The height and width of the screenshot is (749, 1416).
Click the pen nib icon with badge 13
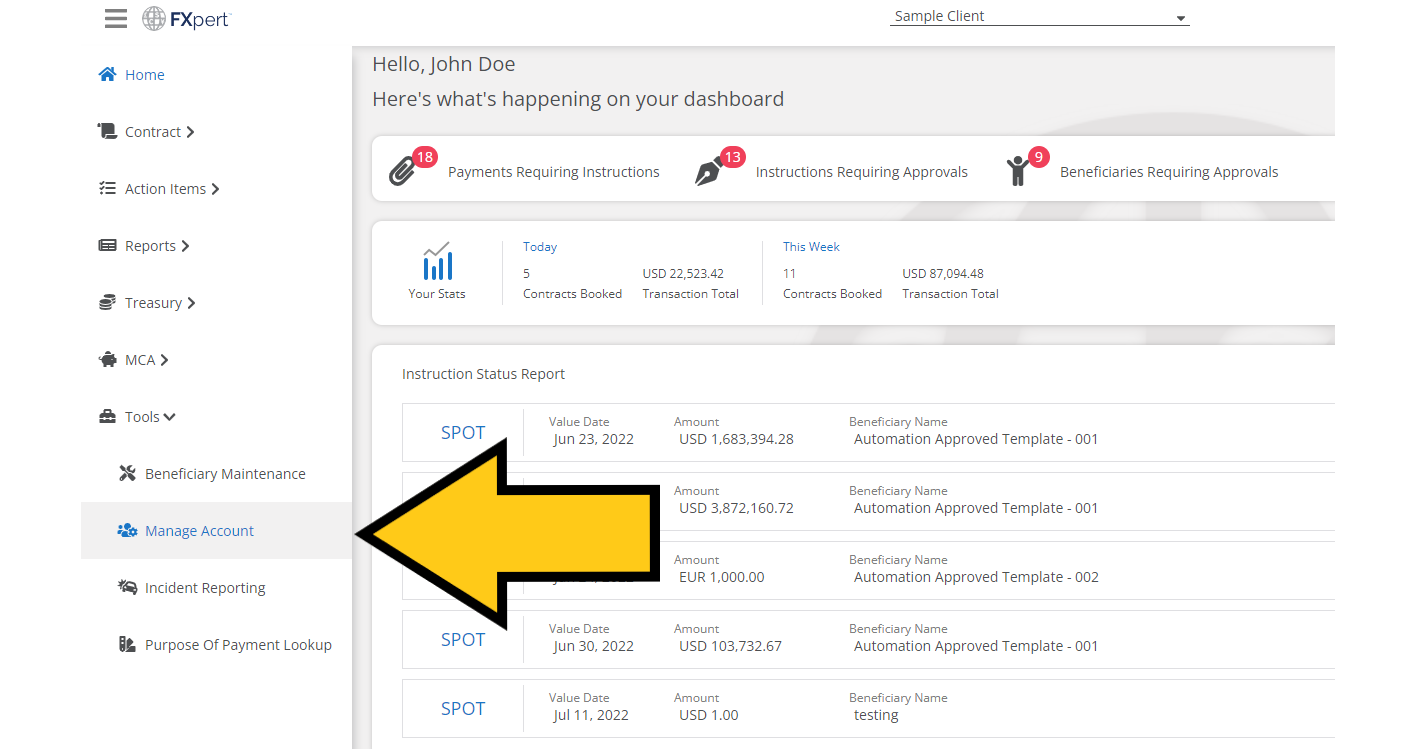tap(709, 171)
